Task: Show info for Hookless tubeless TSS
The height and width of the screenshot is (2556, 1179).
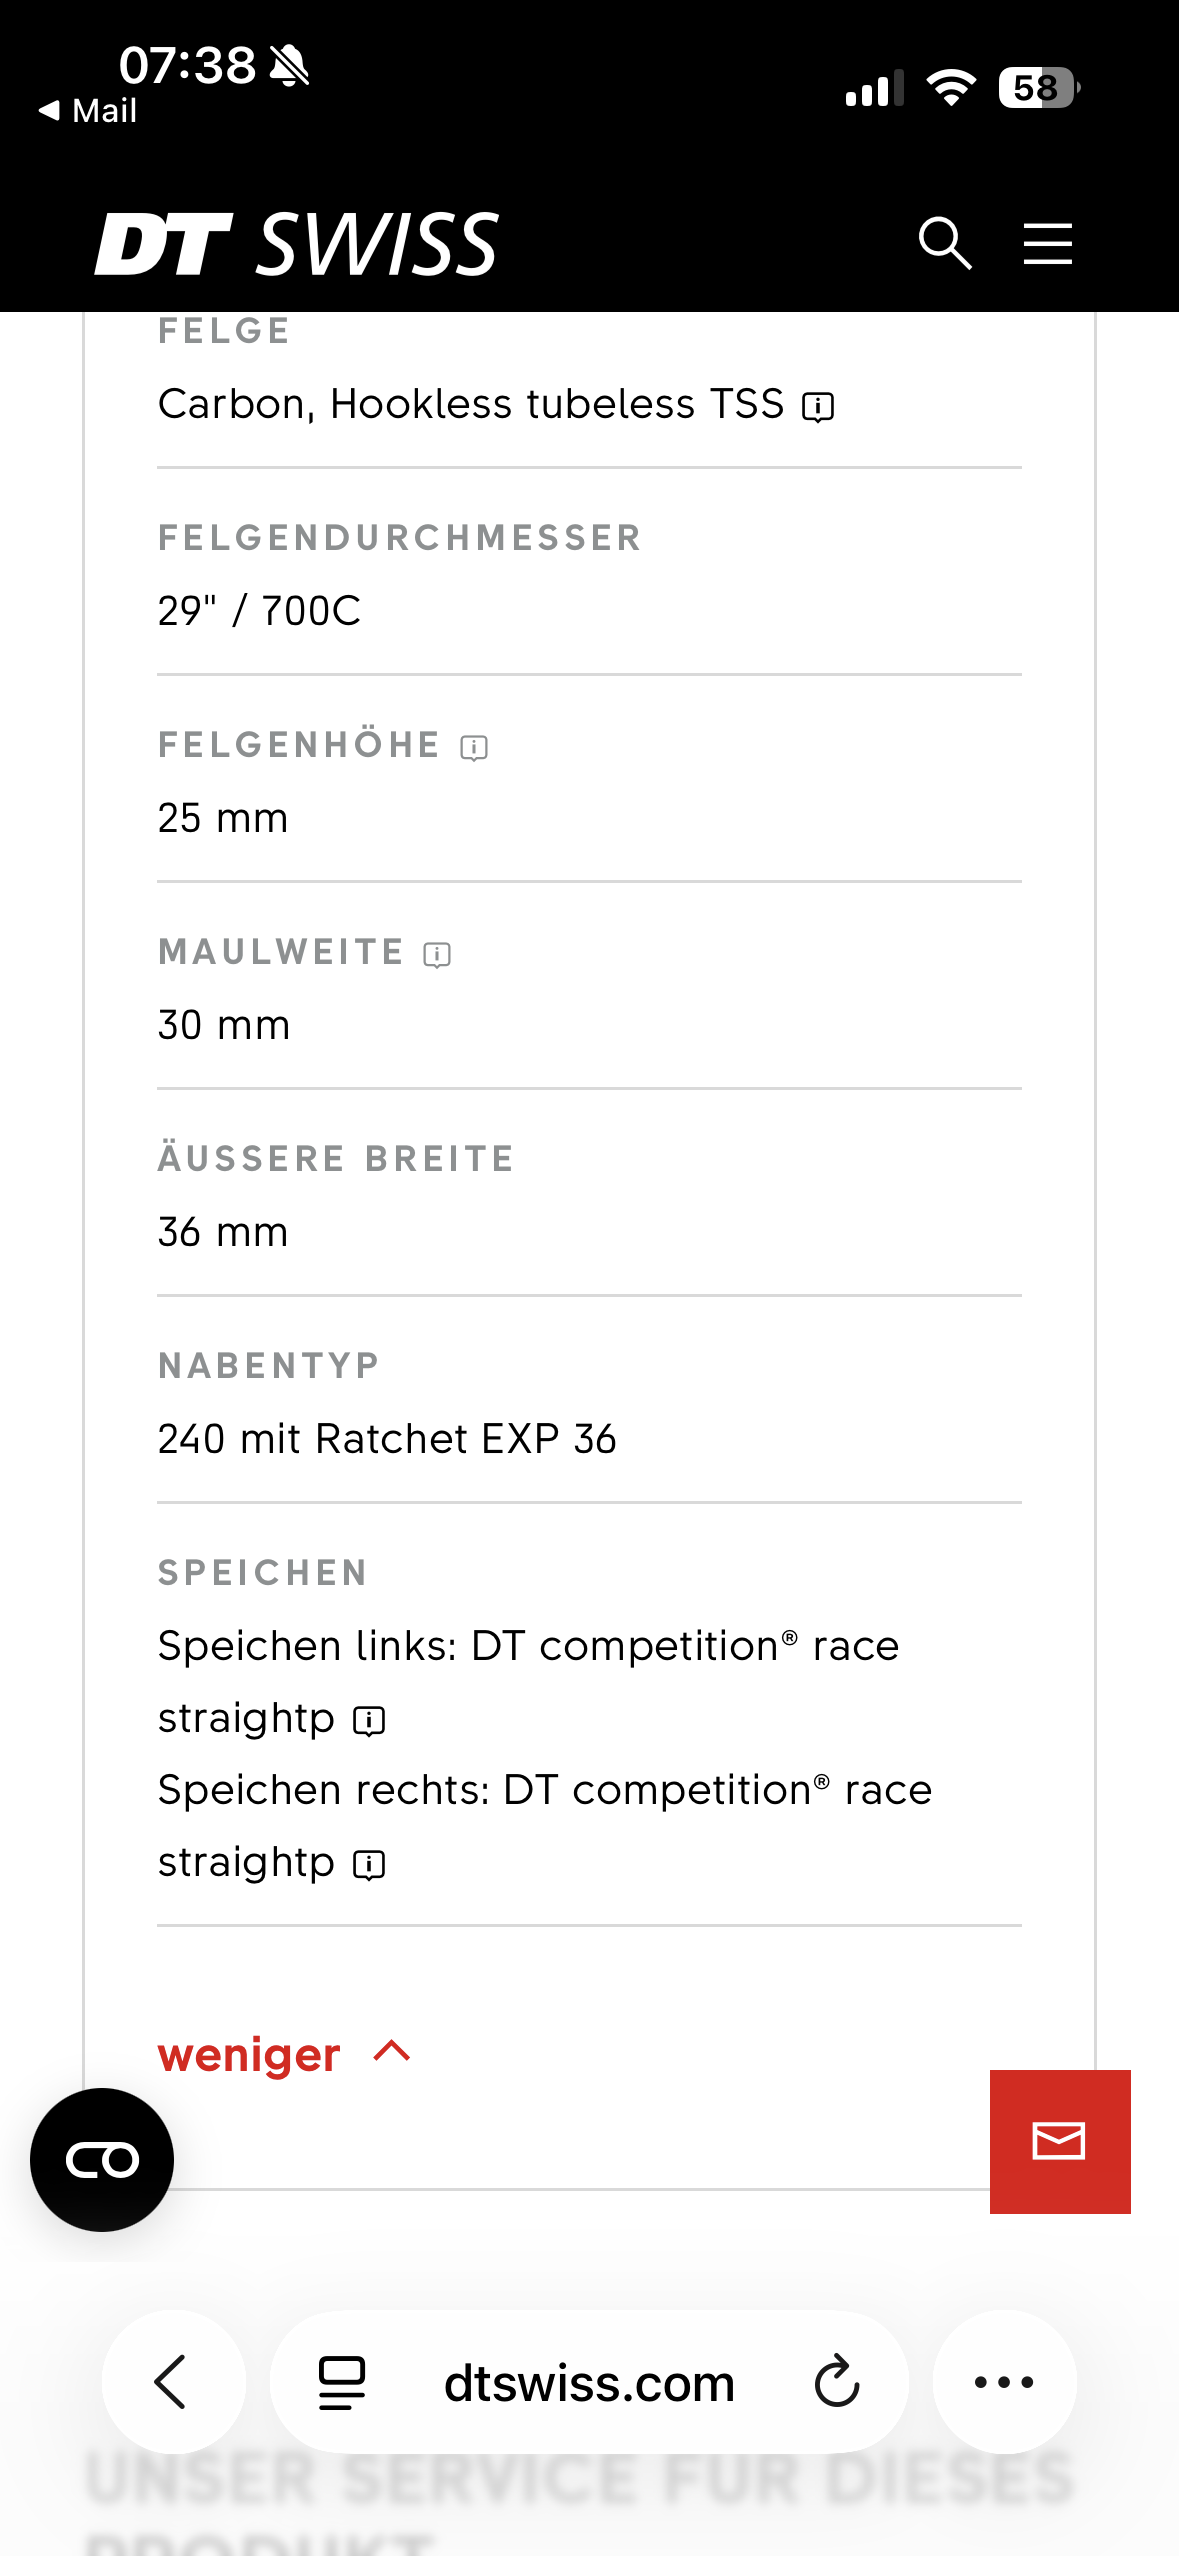Action: (x=818, y=407)
